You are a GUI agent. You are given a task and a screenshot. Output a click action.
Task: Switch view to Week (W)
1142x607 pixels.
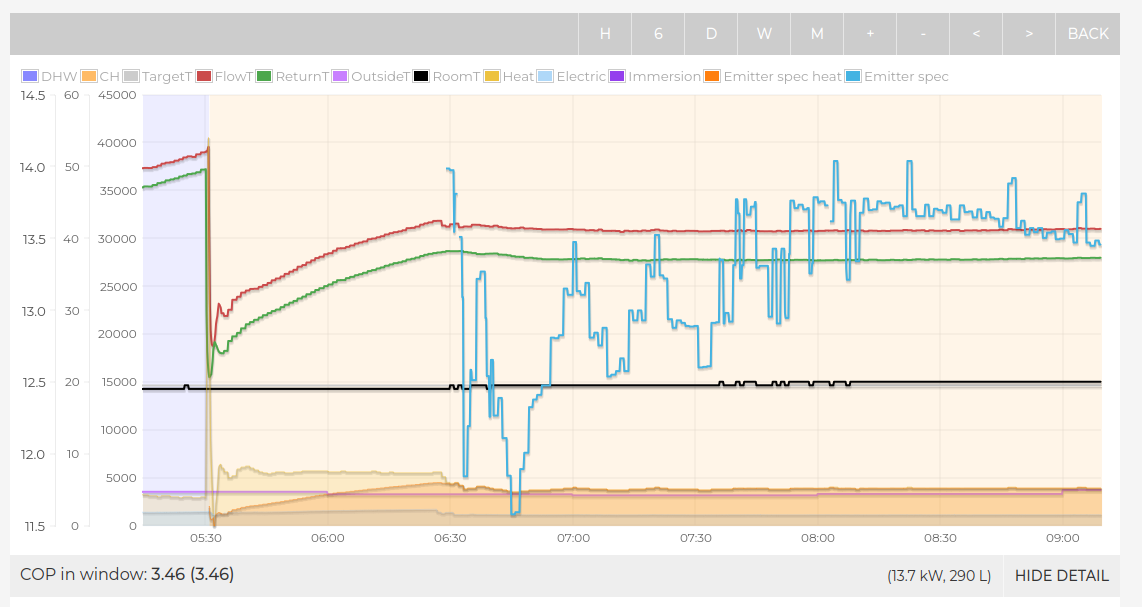[x=764, y=34]
